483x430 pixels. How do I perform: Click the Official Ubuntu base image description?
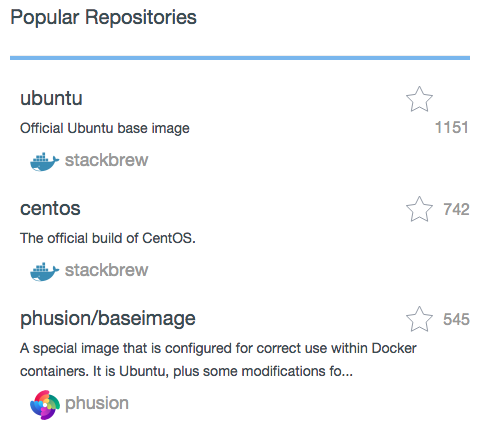tap(105, 128)
